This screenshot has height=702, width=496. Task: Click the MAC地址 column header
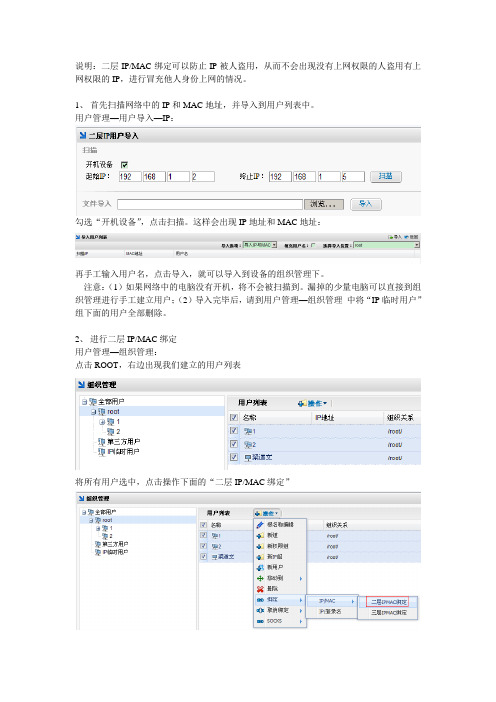134,253
